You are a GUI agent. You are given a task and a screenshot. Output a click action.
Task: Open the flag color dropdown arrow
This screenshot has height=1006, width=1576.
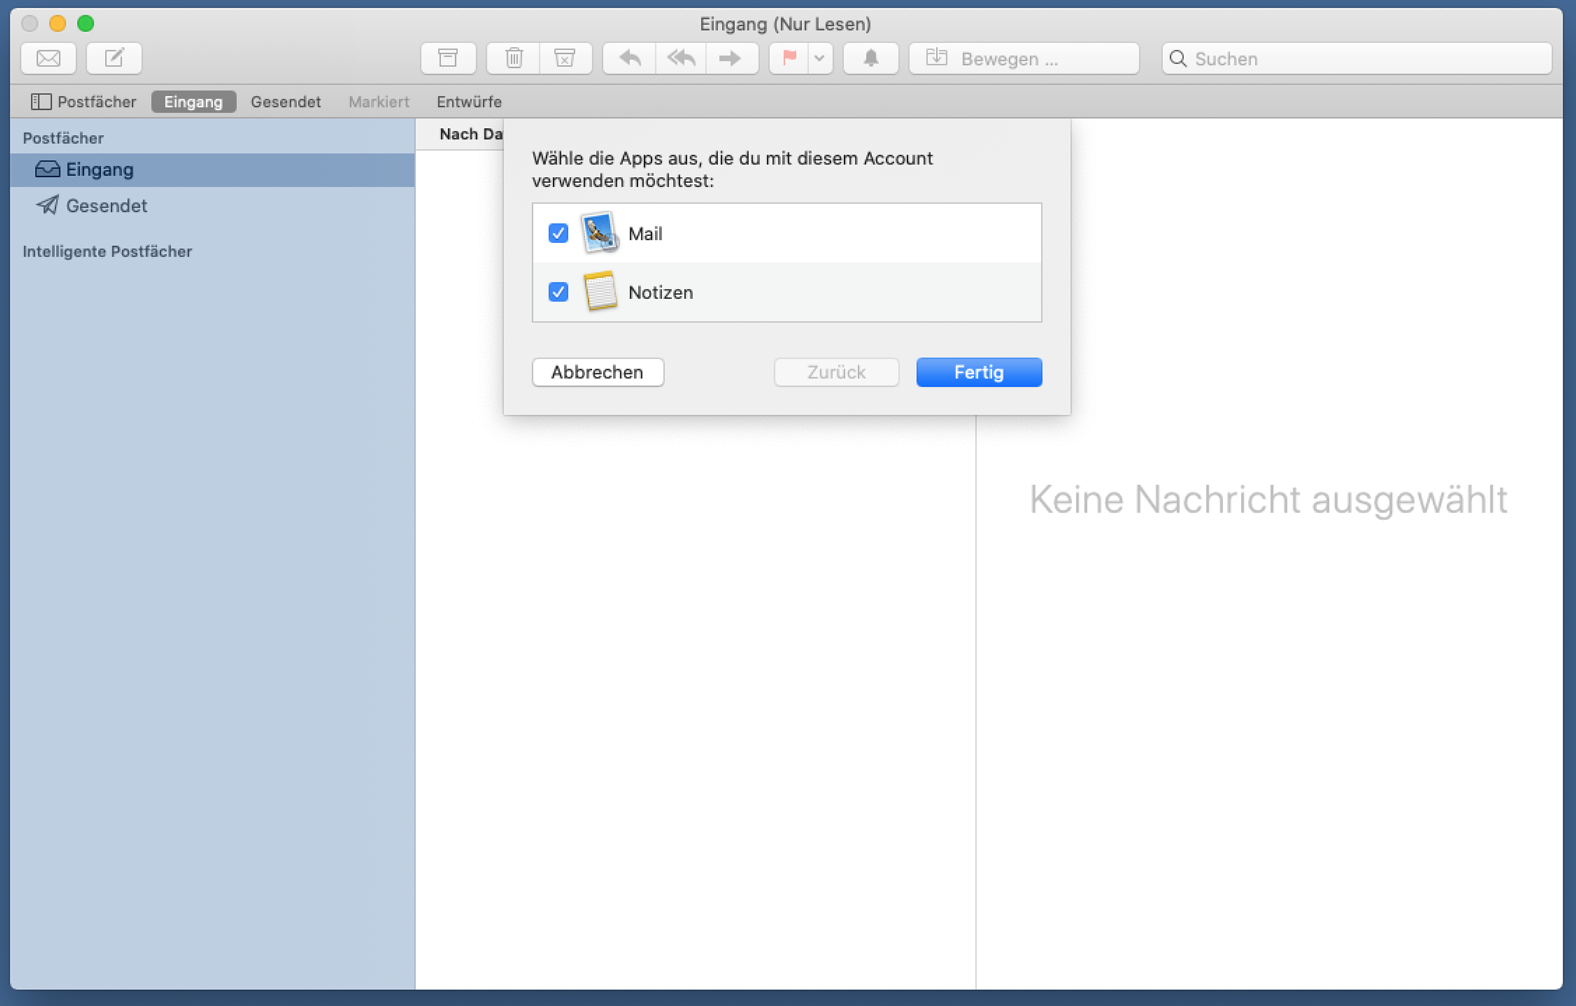click(819, 58)
